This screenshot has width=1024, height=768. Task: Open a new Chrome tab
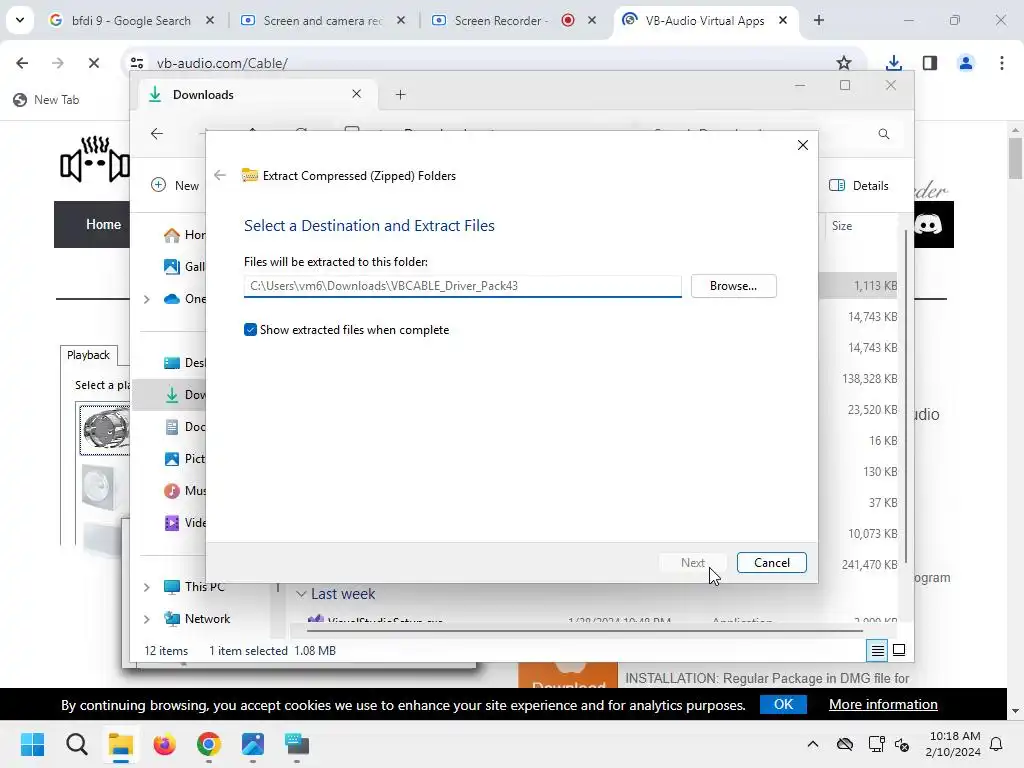tap(818, 20)
